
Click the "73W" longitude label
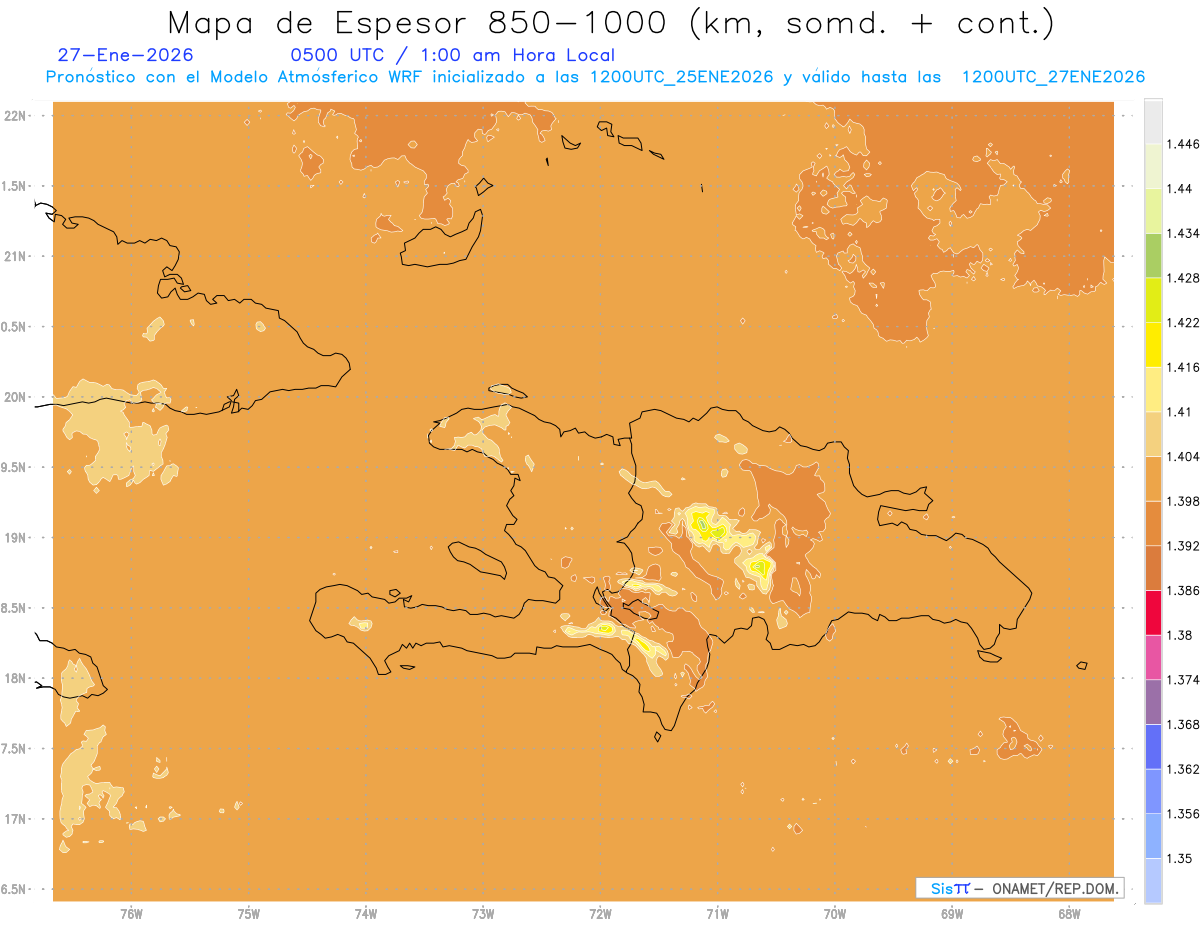click(483, 913)
